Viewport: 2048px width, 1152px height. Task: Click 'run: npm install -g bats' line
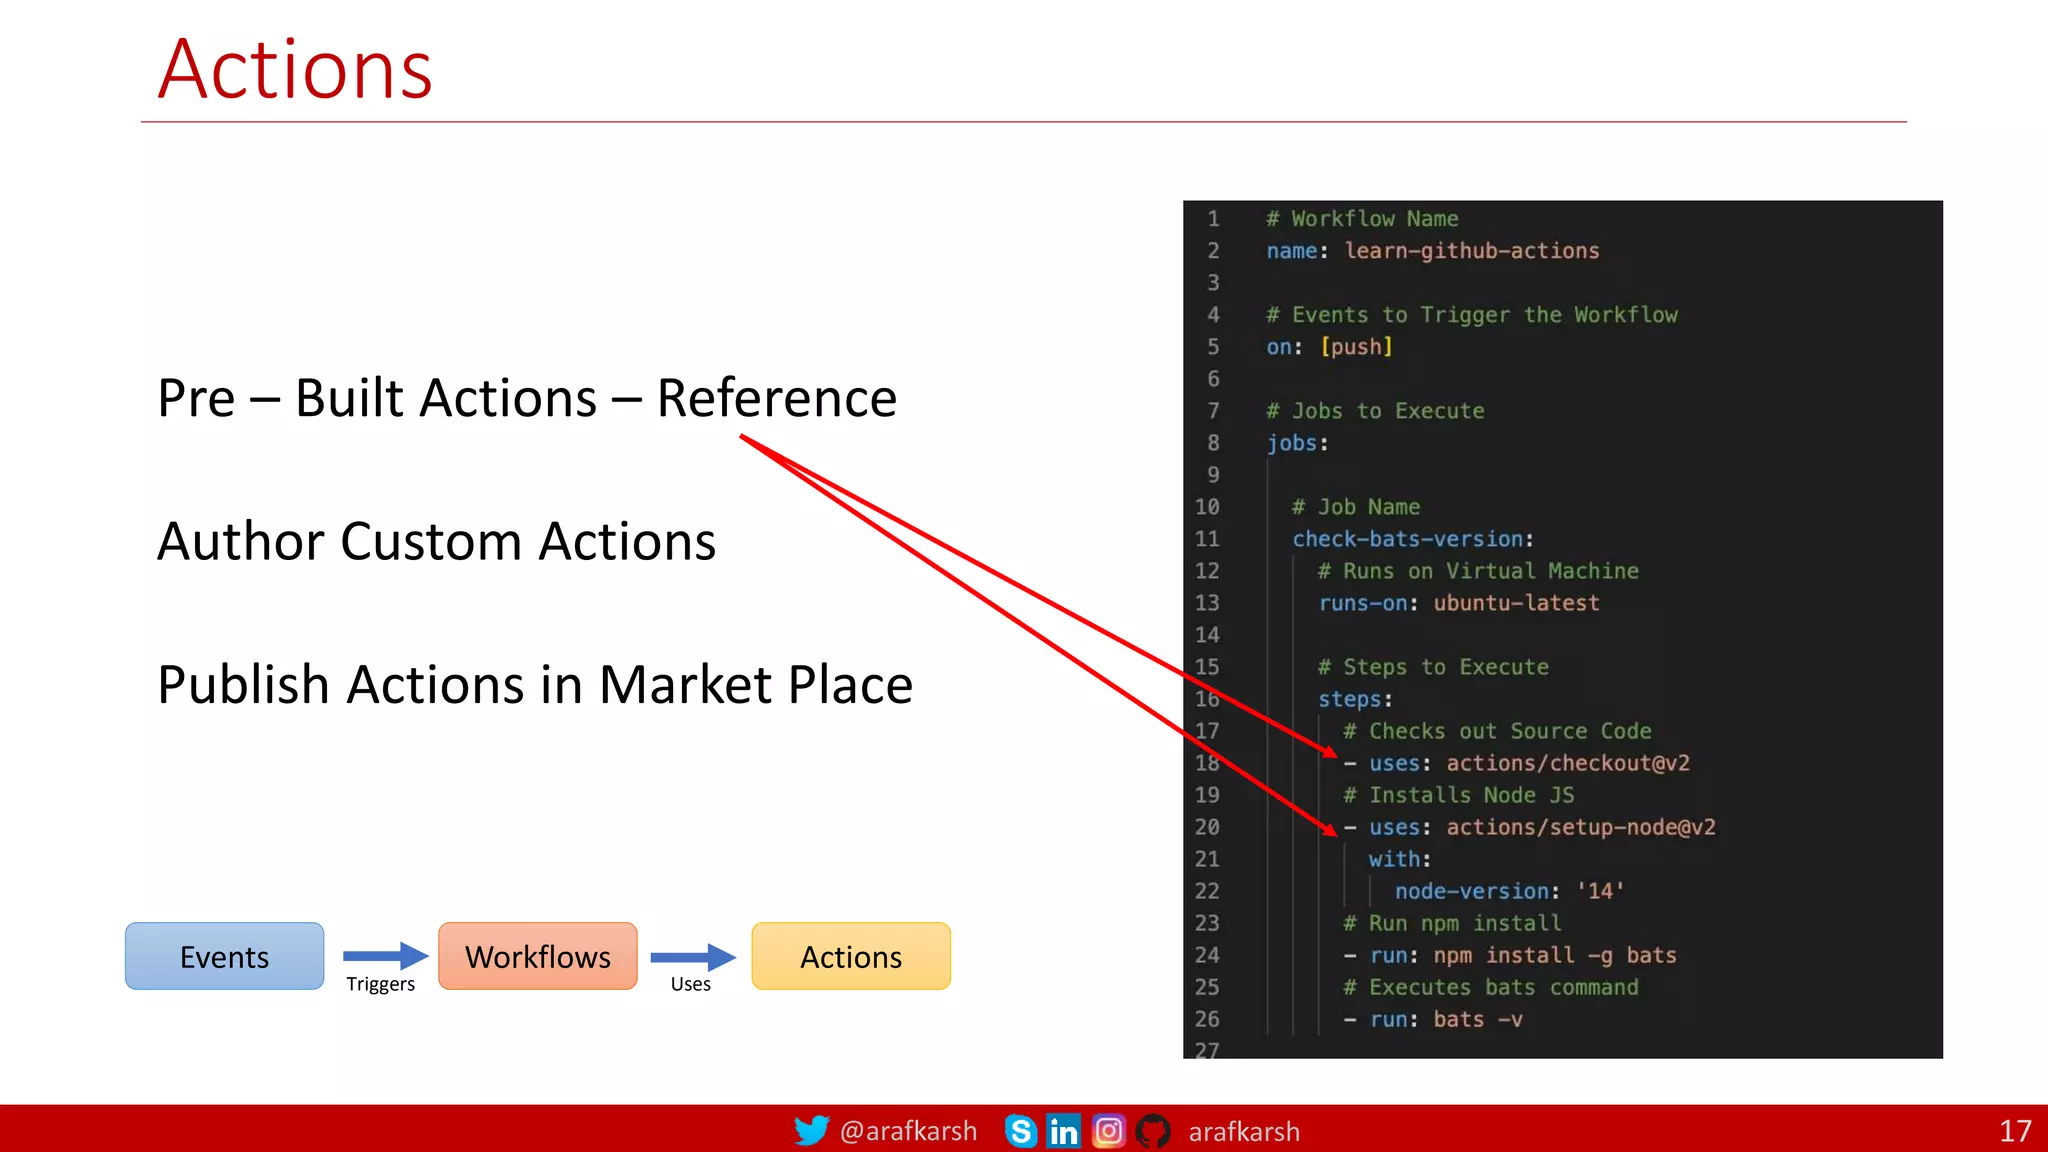tap(1510, 955)
